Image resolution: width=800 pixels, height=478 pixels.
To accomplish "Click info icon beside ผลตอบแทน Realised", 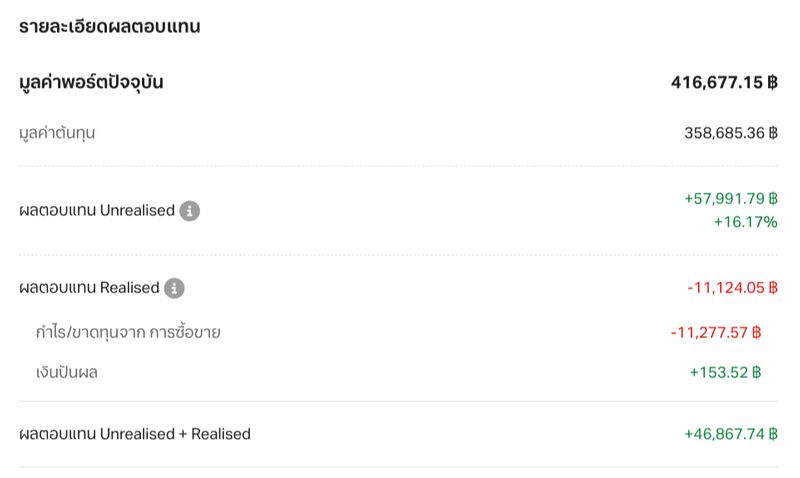I will coord(174,288).
